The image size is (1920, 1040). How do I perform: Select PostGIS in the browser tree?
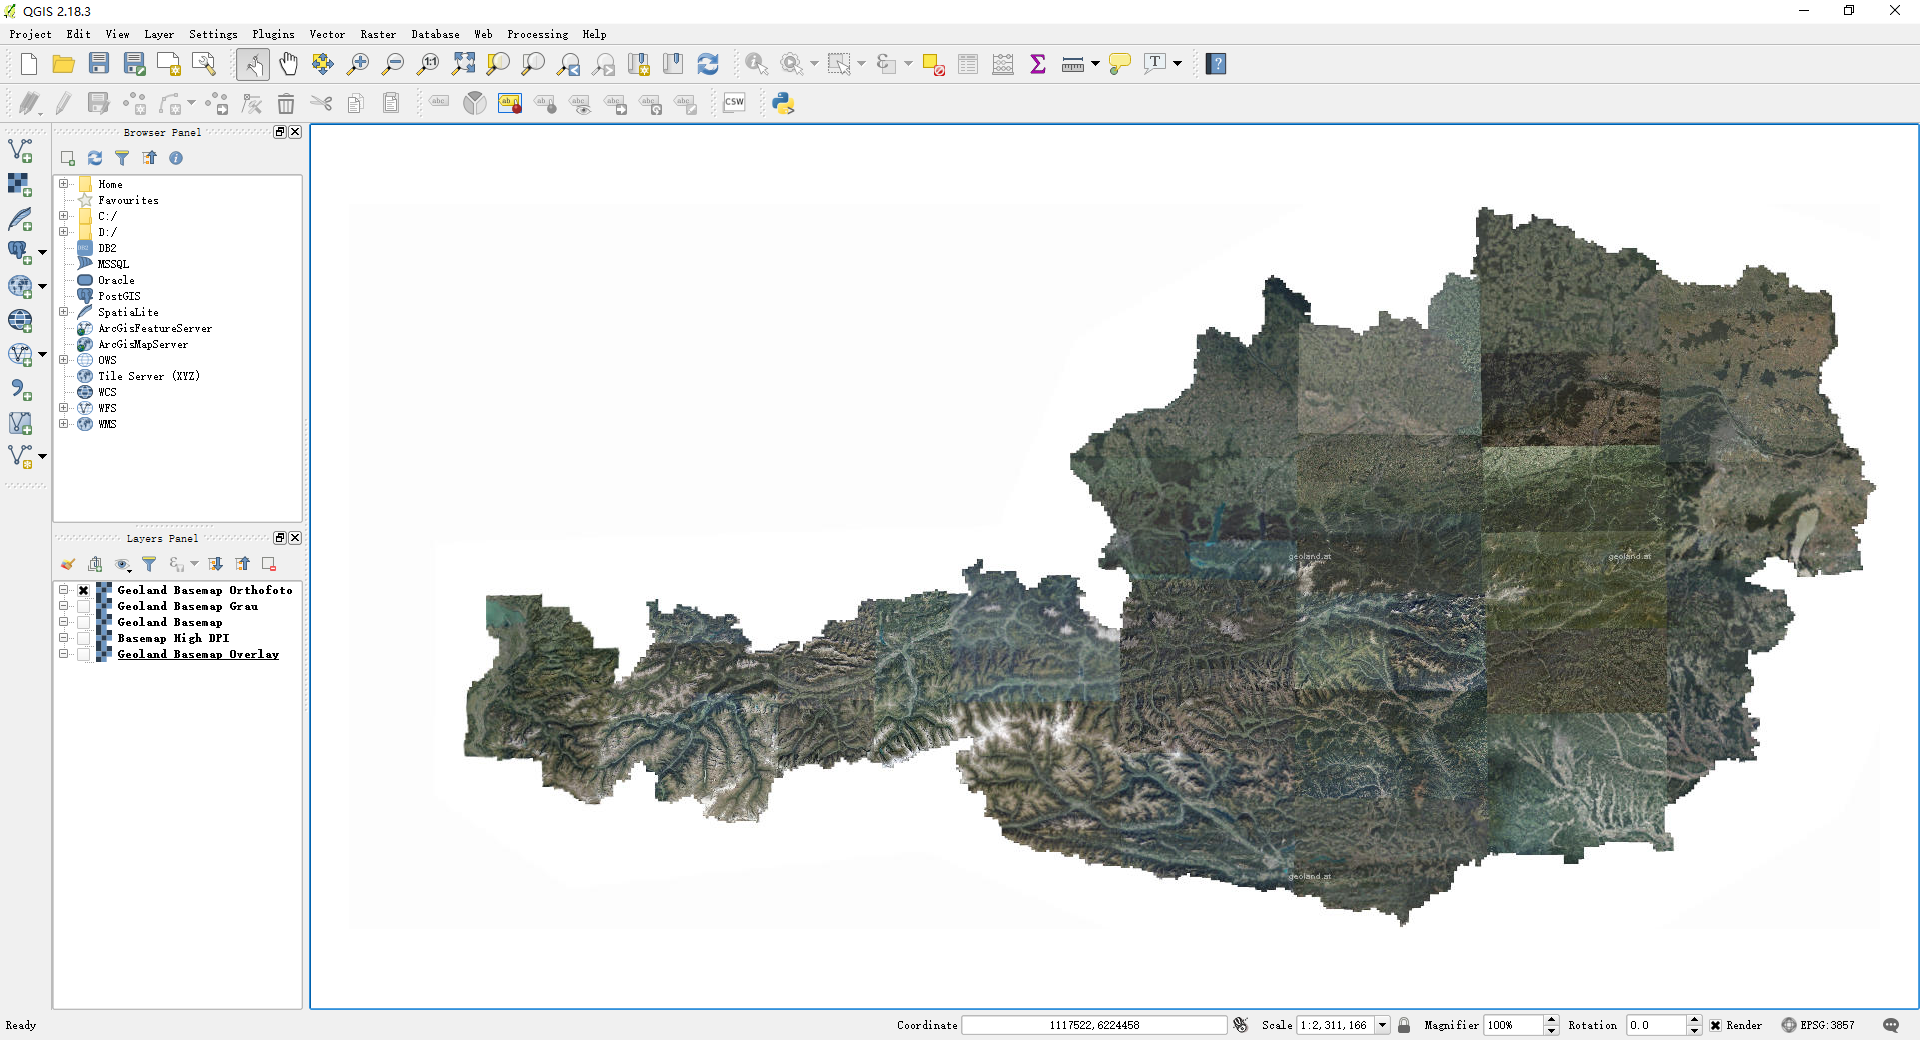tap(119, 296)
